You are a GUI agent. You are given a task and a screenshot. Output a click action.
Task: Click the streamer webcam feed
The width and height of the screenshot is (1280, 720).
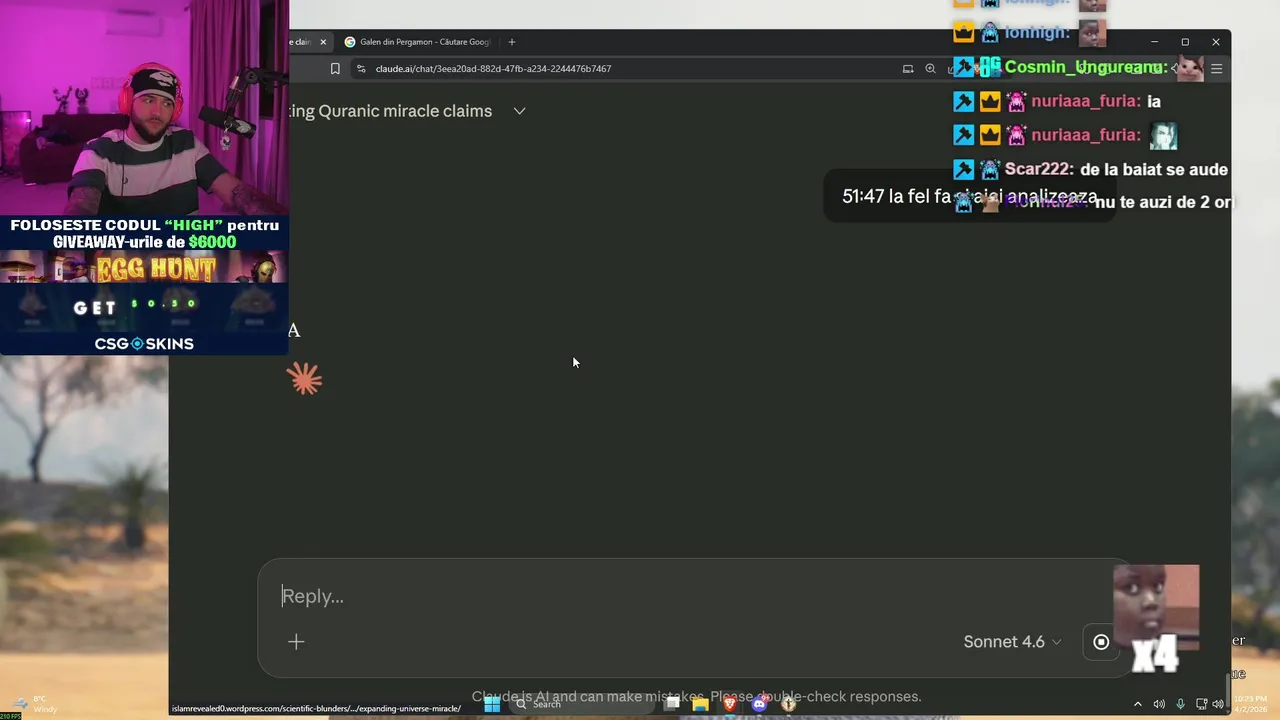point(144,108)
